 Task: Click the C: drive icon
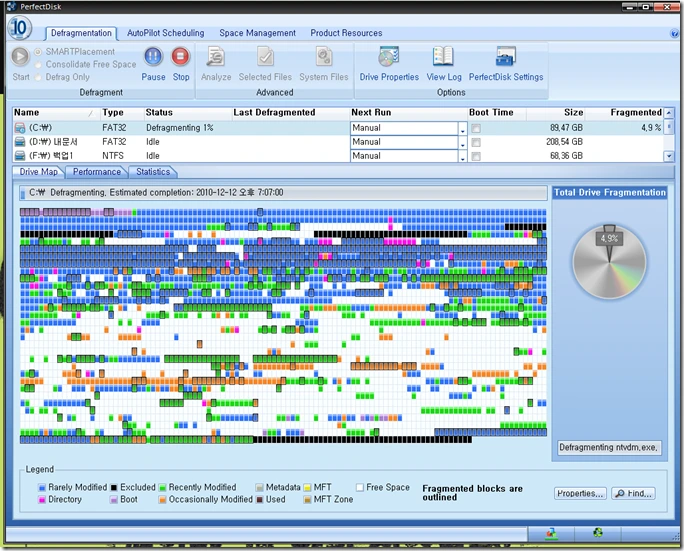20,128
